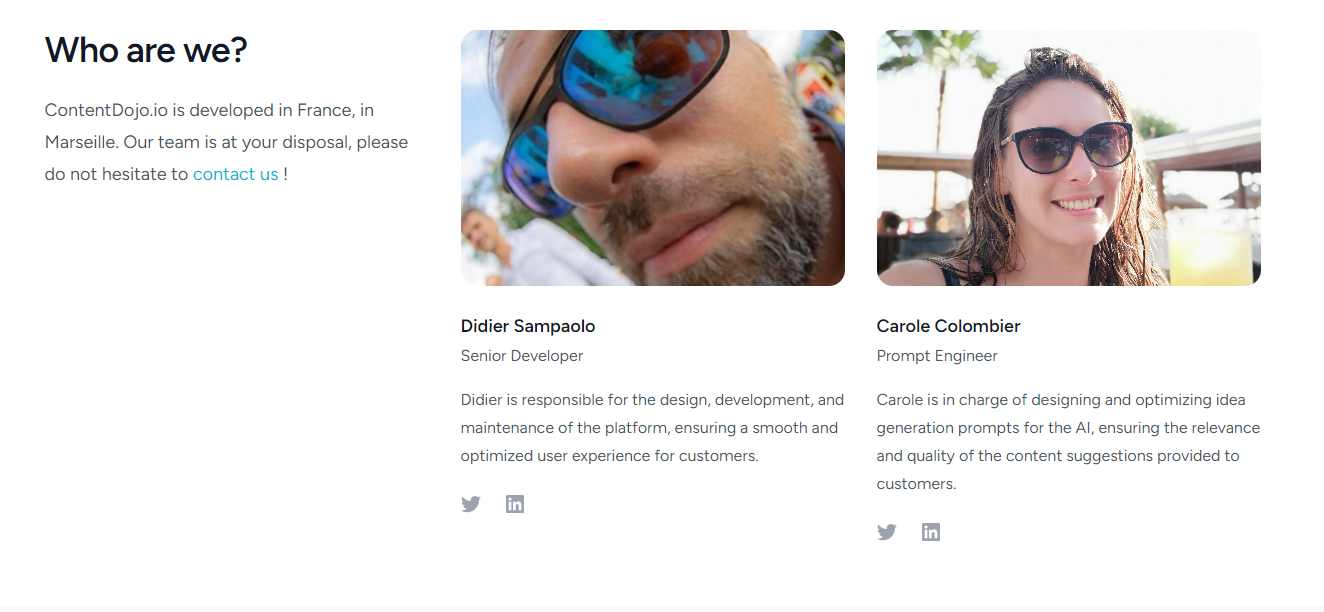
Task: Click Didier Sampaolo's close-up photo
Action: pyautogui.click(x=652, y=158)
